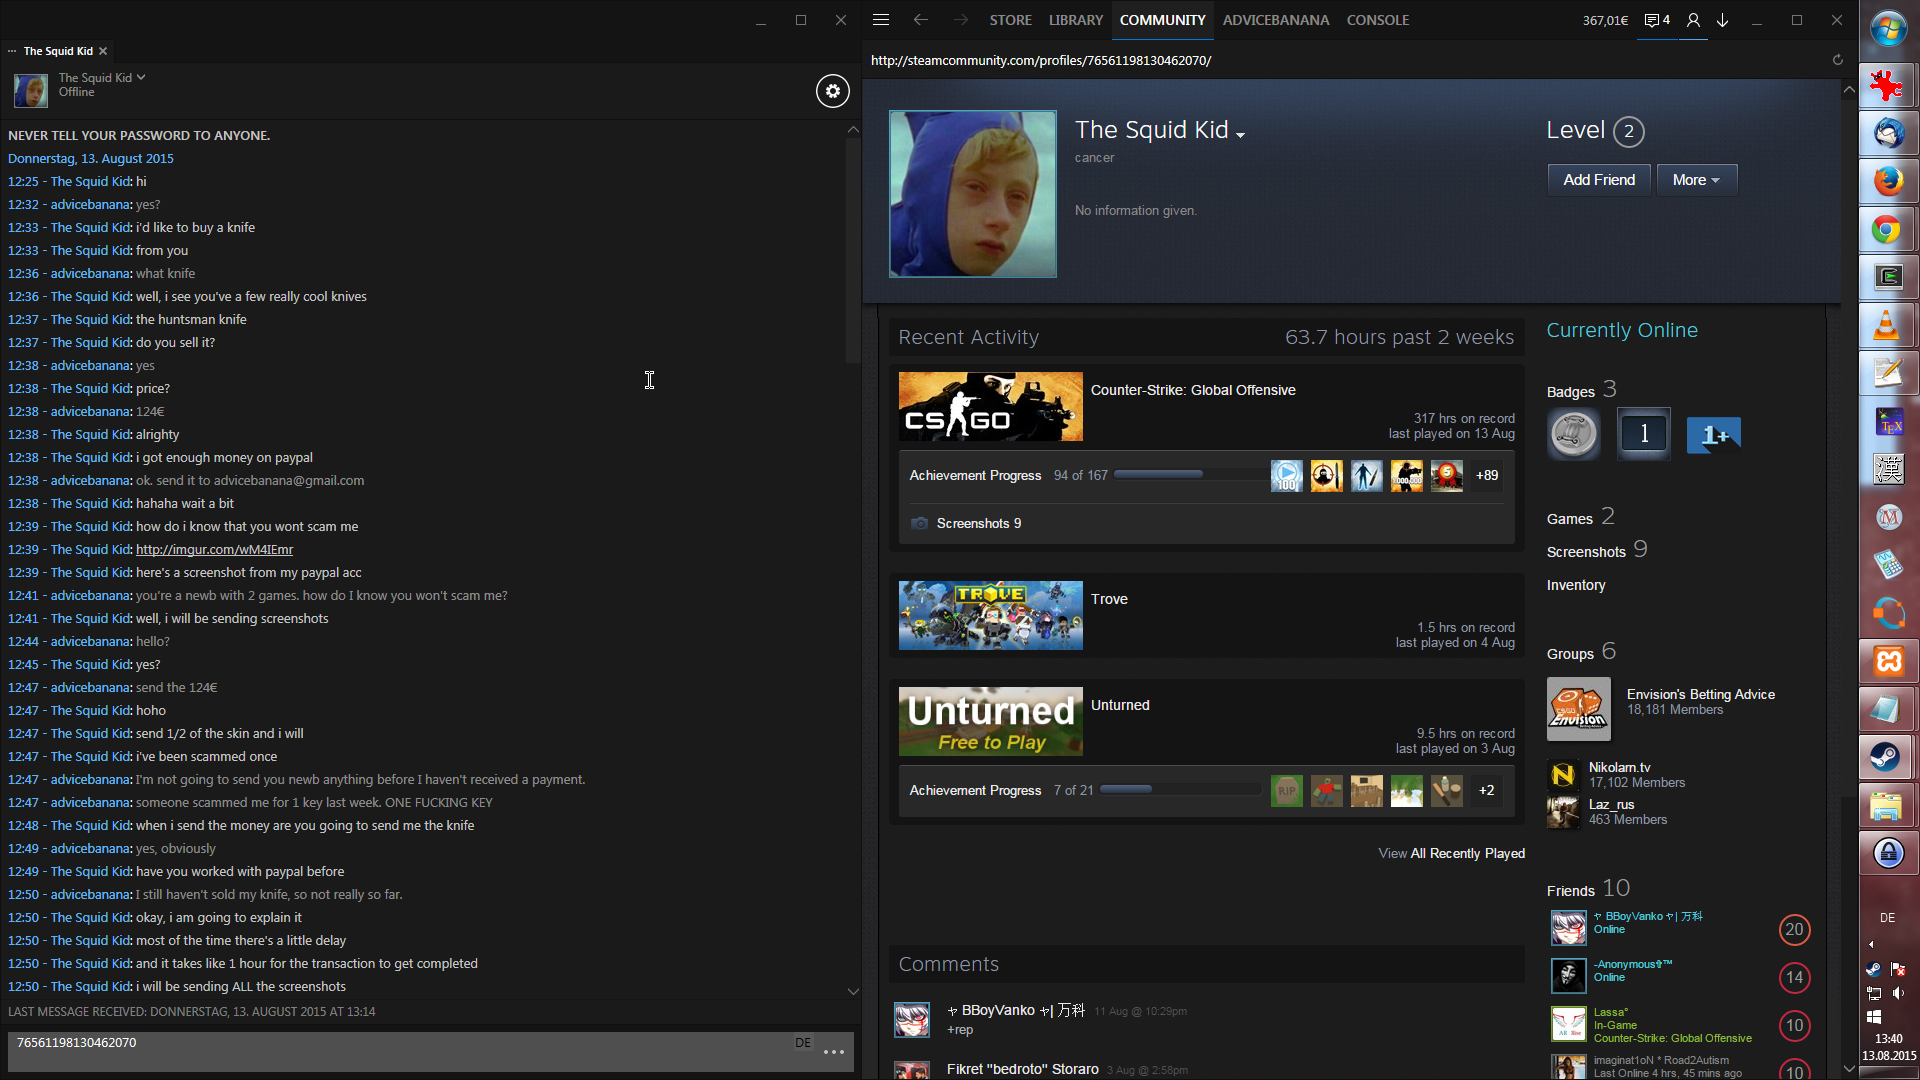Open the More dropdown on profile
The image size is (1920, 1080).
[x=1696, y=180]
